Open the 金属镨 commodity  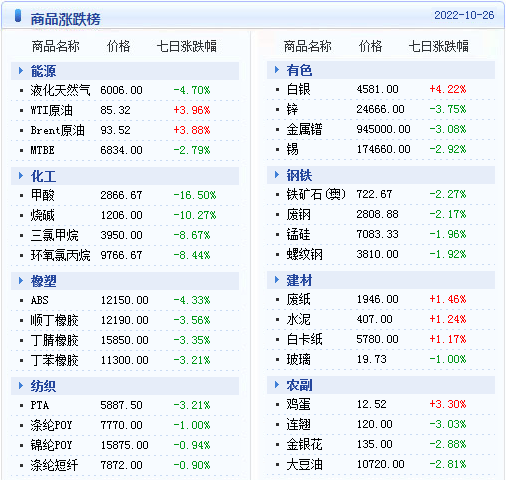click(x=304, y=129)
